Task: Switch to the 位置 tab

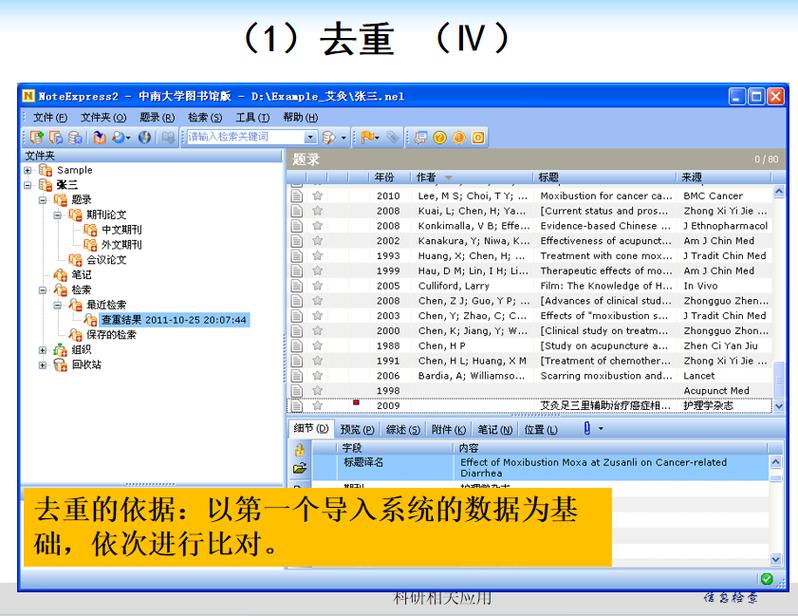Action: (x=541, y=430)
